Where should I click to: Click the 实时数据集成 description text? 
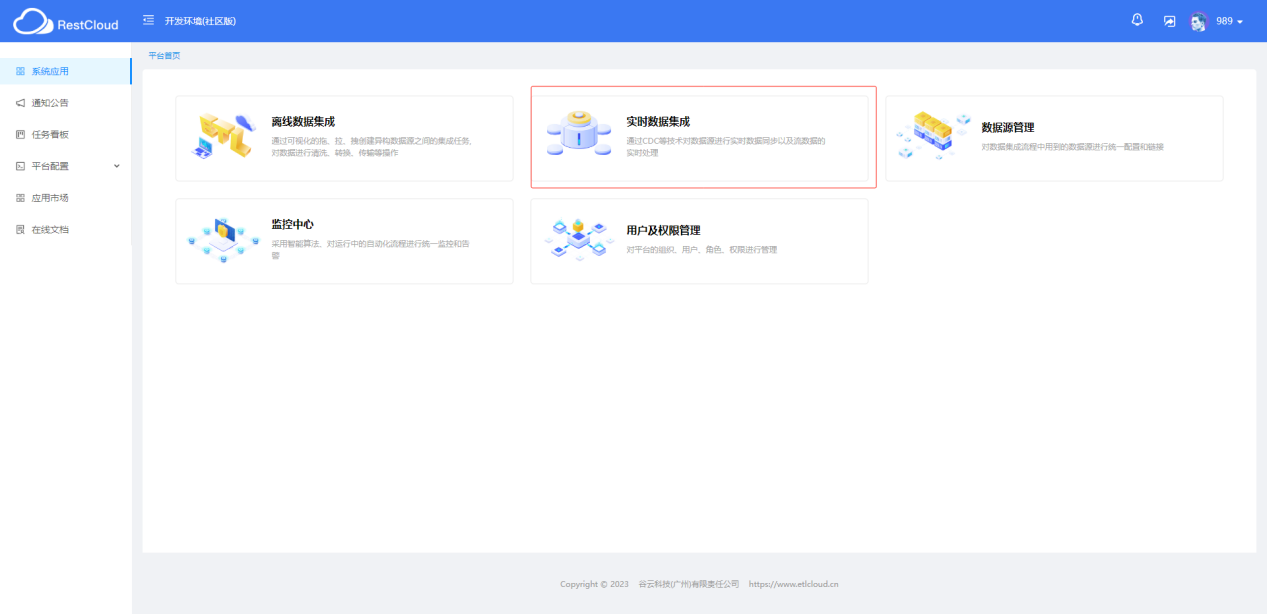click(726, 147)
